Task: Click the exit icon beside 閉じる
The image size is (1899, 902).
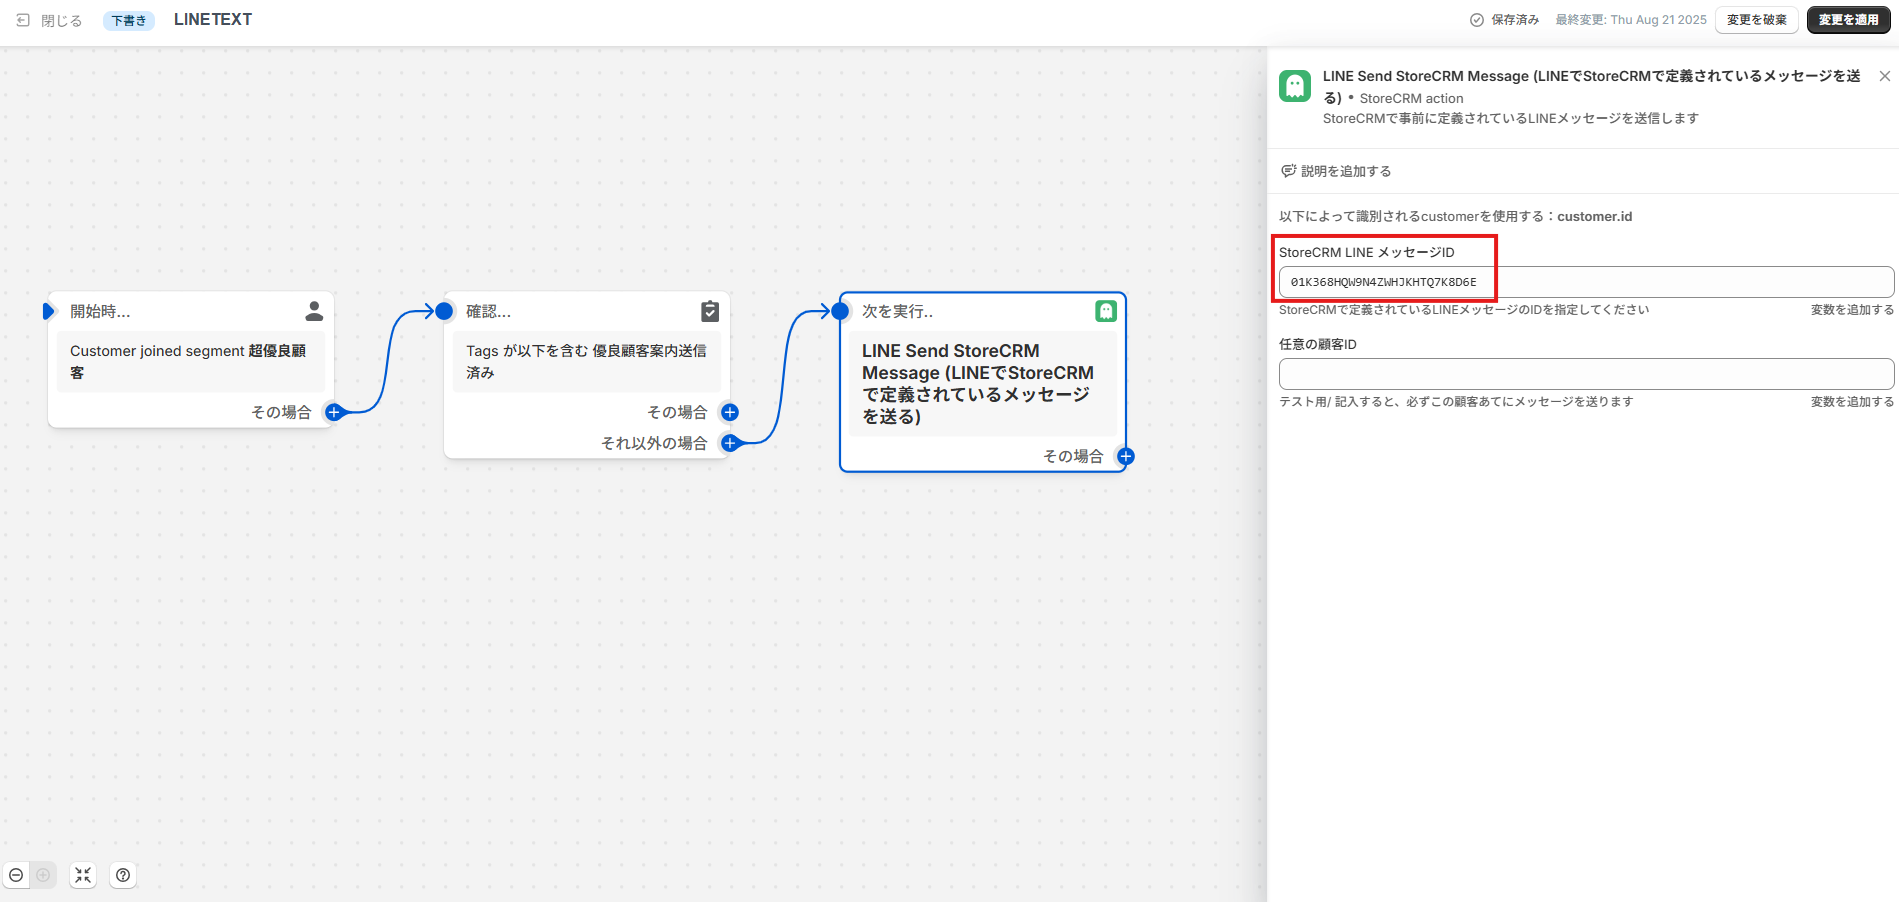Action: point(23,20)
